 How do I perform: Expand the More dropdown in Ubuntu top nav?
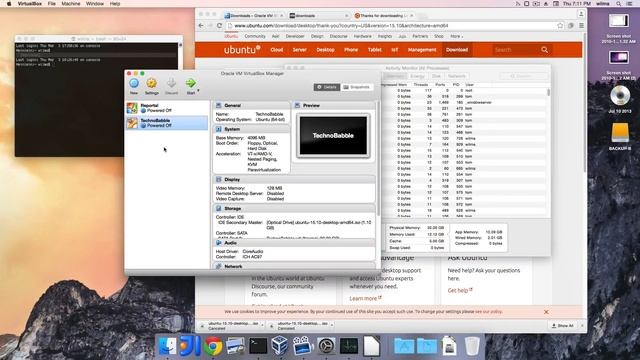point(456,36)
